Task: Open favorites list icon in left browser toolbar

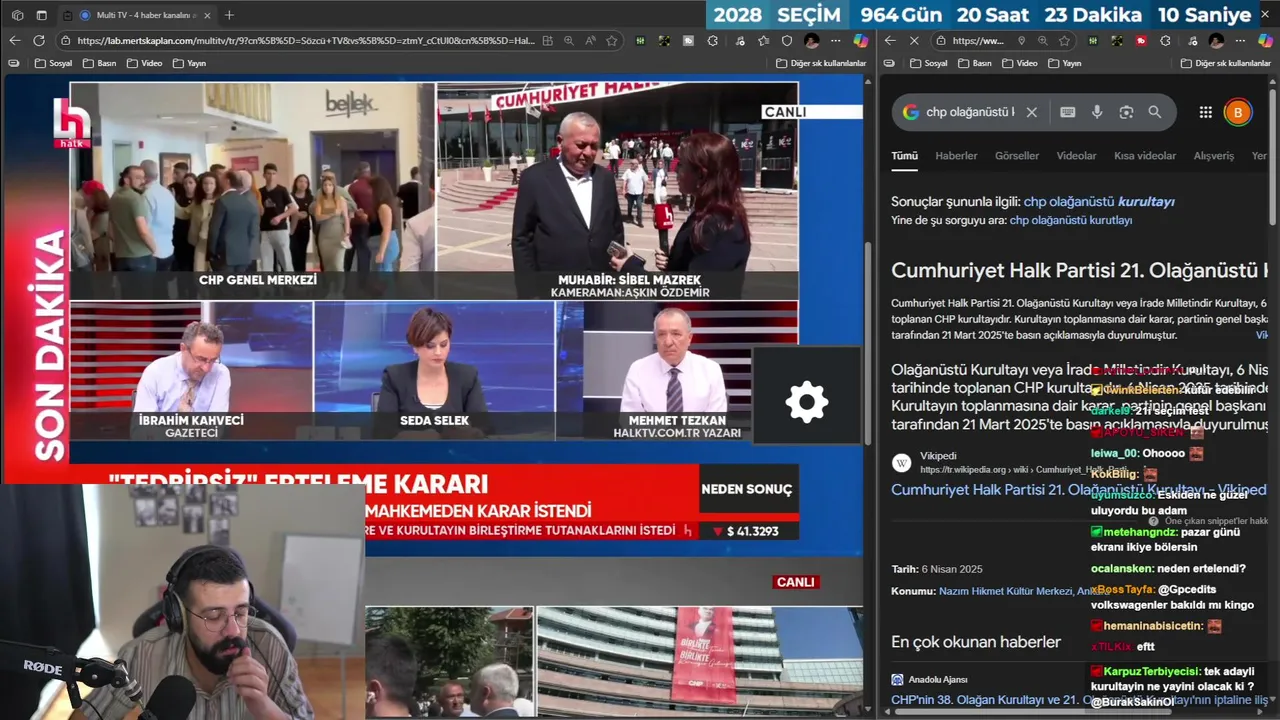Action: tap(764, 41)
